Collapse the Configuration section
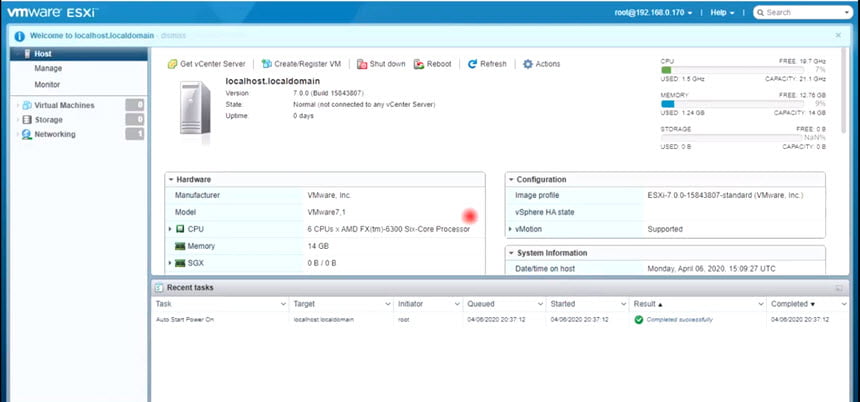 511,179
